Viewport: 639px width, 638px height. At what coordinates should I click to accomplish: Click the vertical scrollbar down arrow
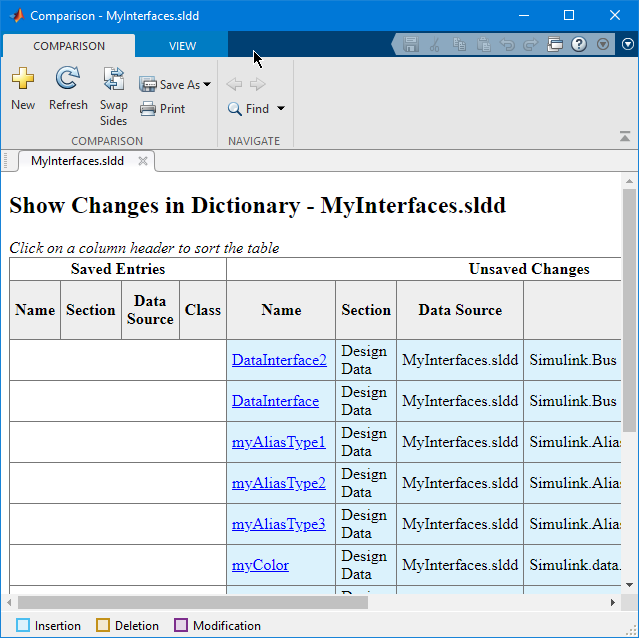click(x=629, y=585)
